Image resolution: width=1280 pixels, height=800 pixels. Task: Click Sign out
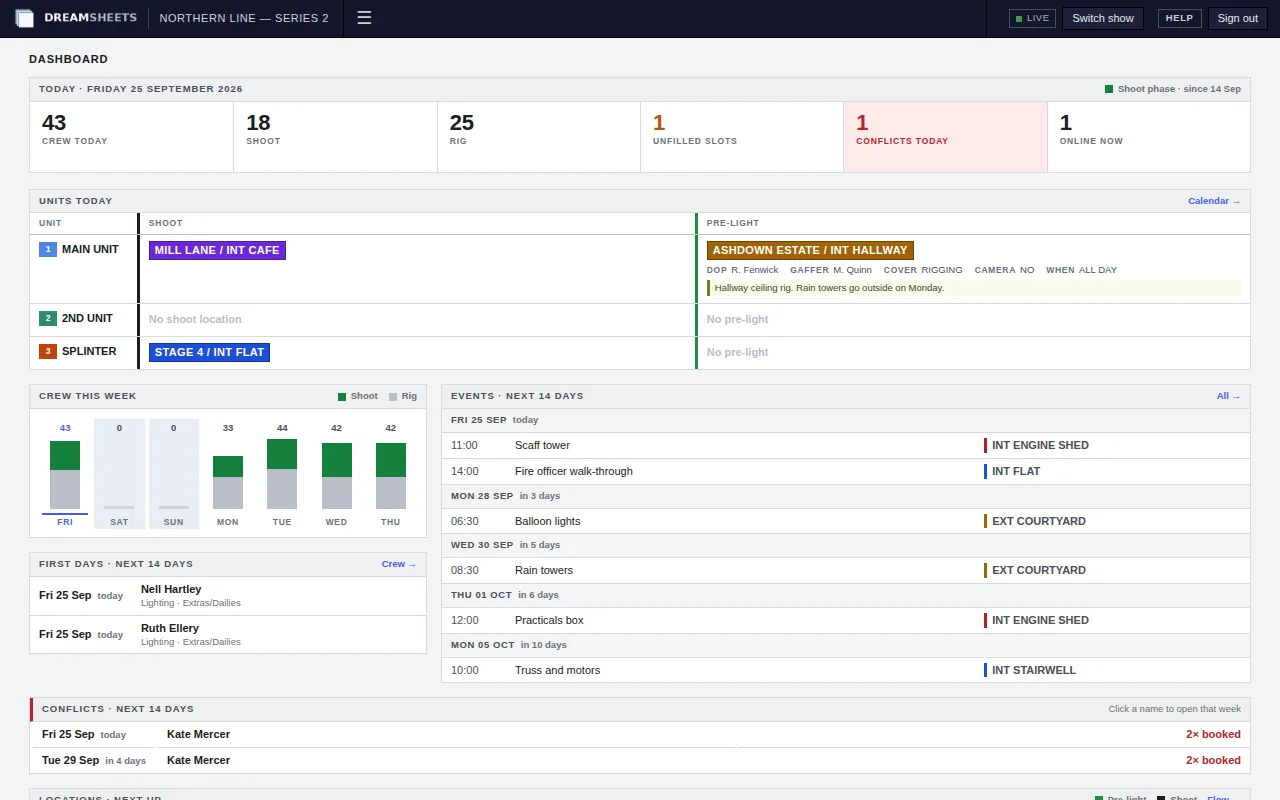1238,18
